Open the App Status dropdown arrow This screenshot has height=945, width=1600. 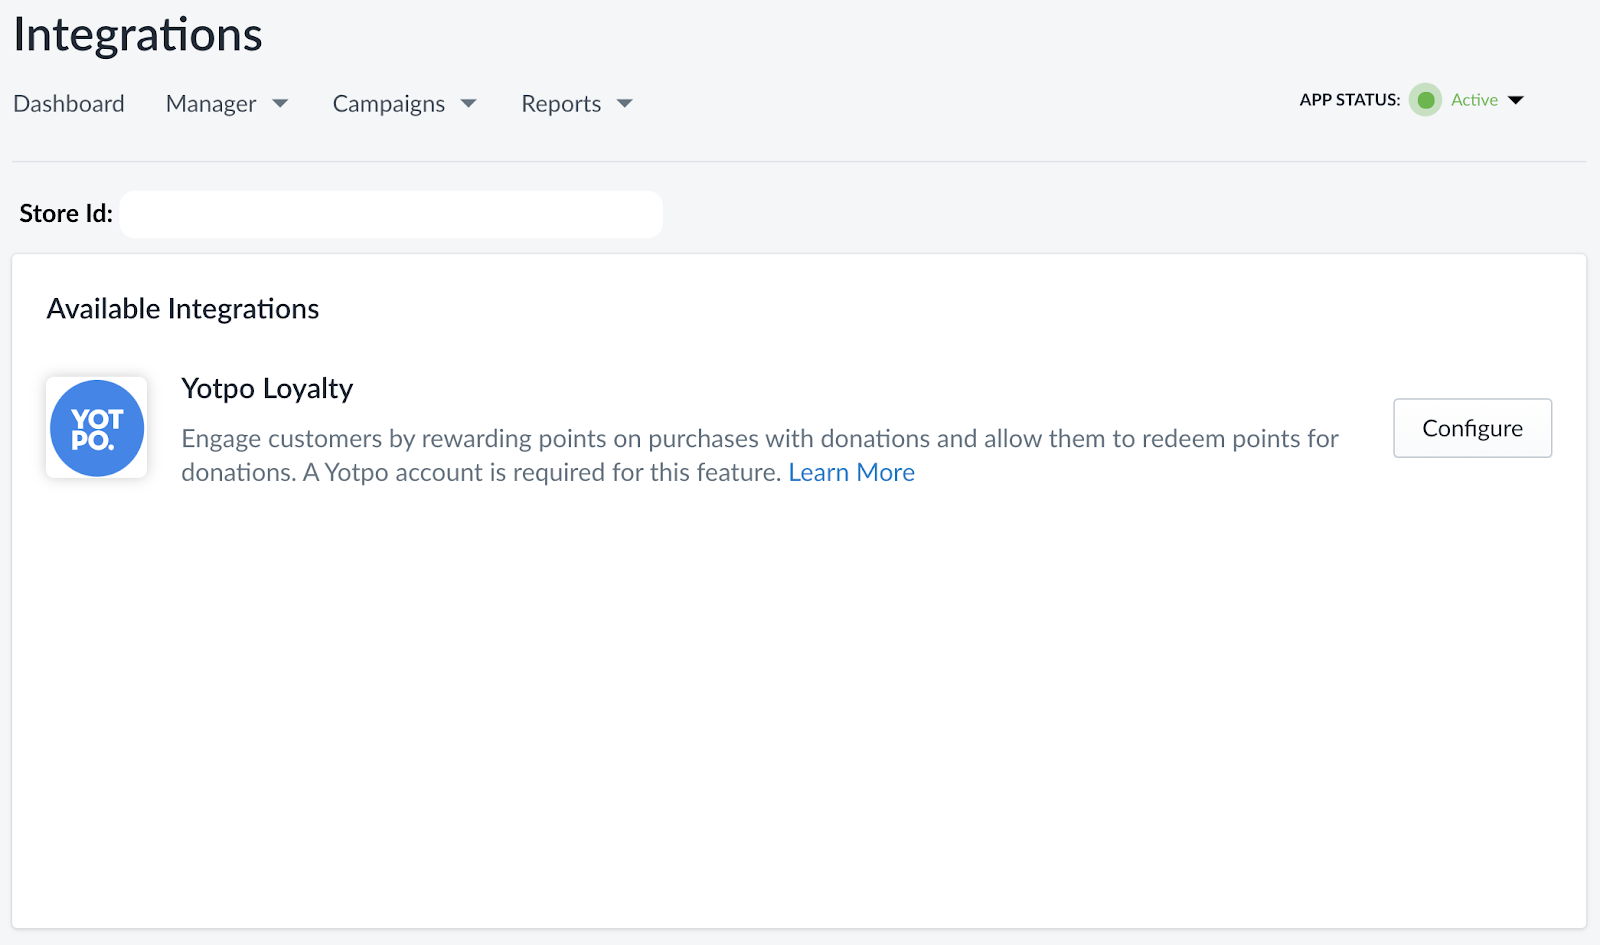pyautogui.click(x=1516, y=100)
